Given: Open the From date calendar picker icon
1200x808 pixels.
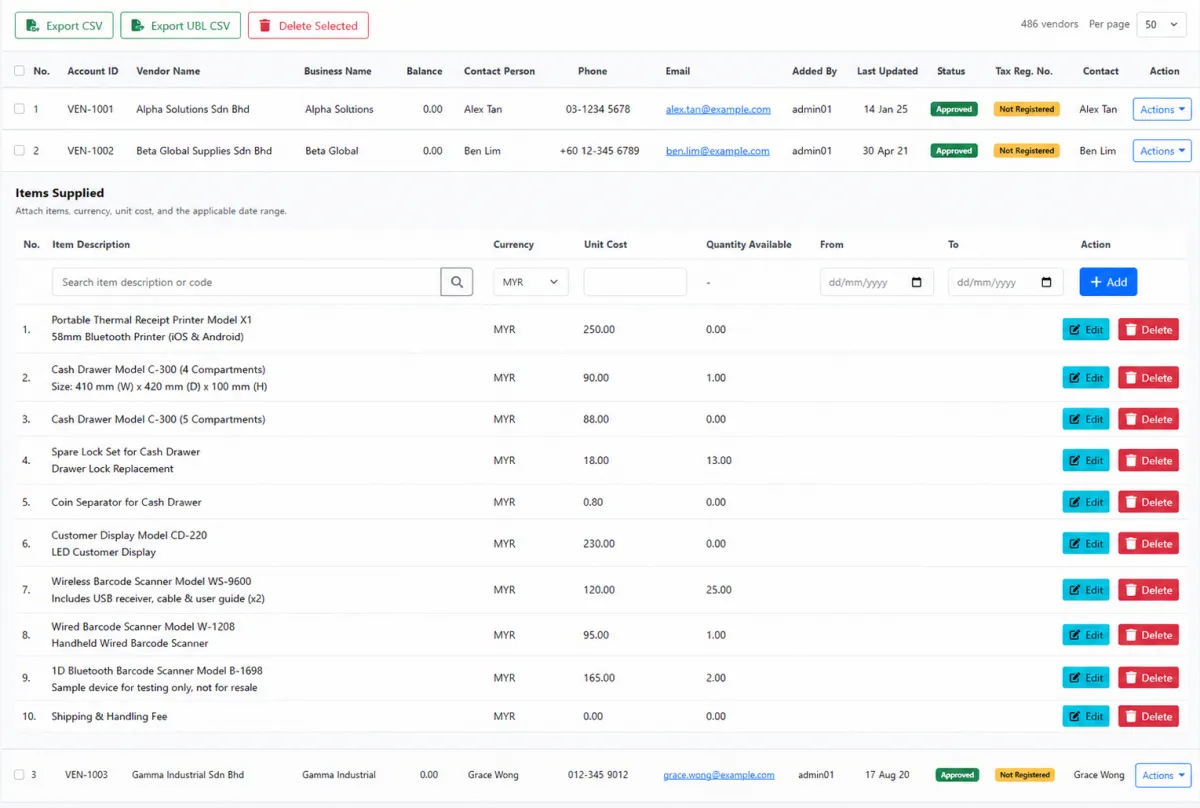Looking at the screenshot, I should 917,283.
